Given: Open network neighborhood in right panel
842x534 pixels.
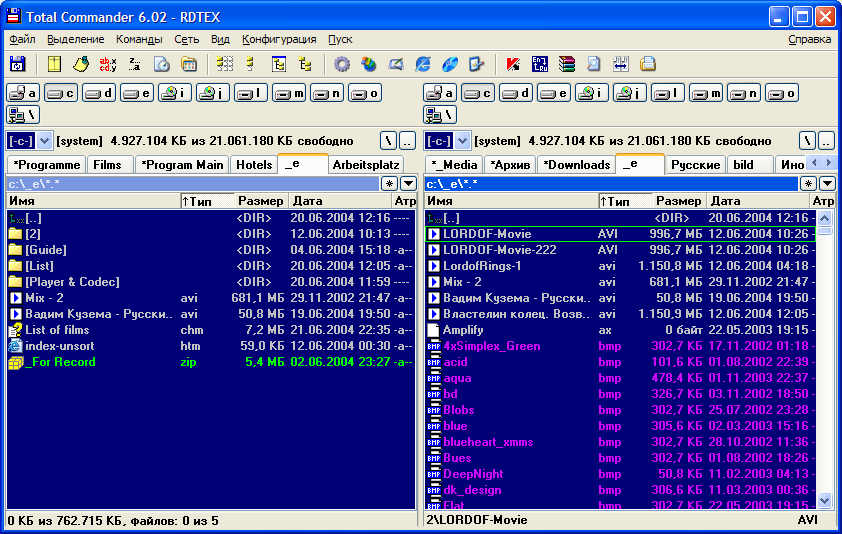Looking at the screenshot, I should click(440, 114).
